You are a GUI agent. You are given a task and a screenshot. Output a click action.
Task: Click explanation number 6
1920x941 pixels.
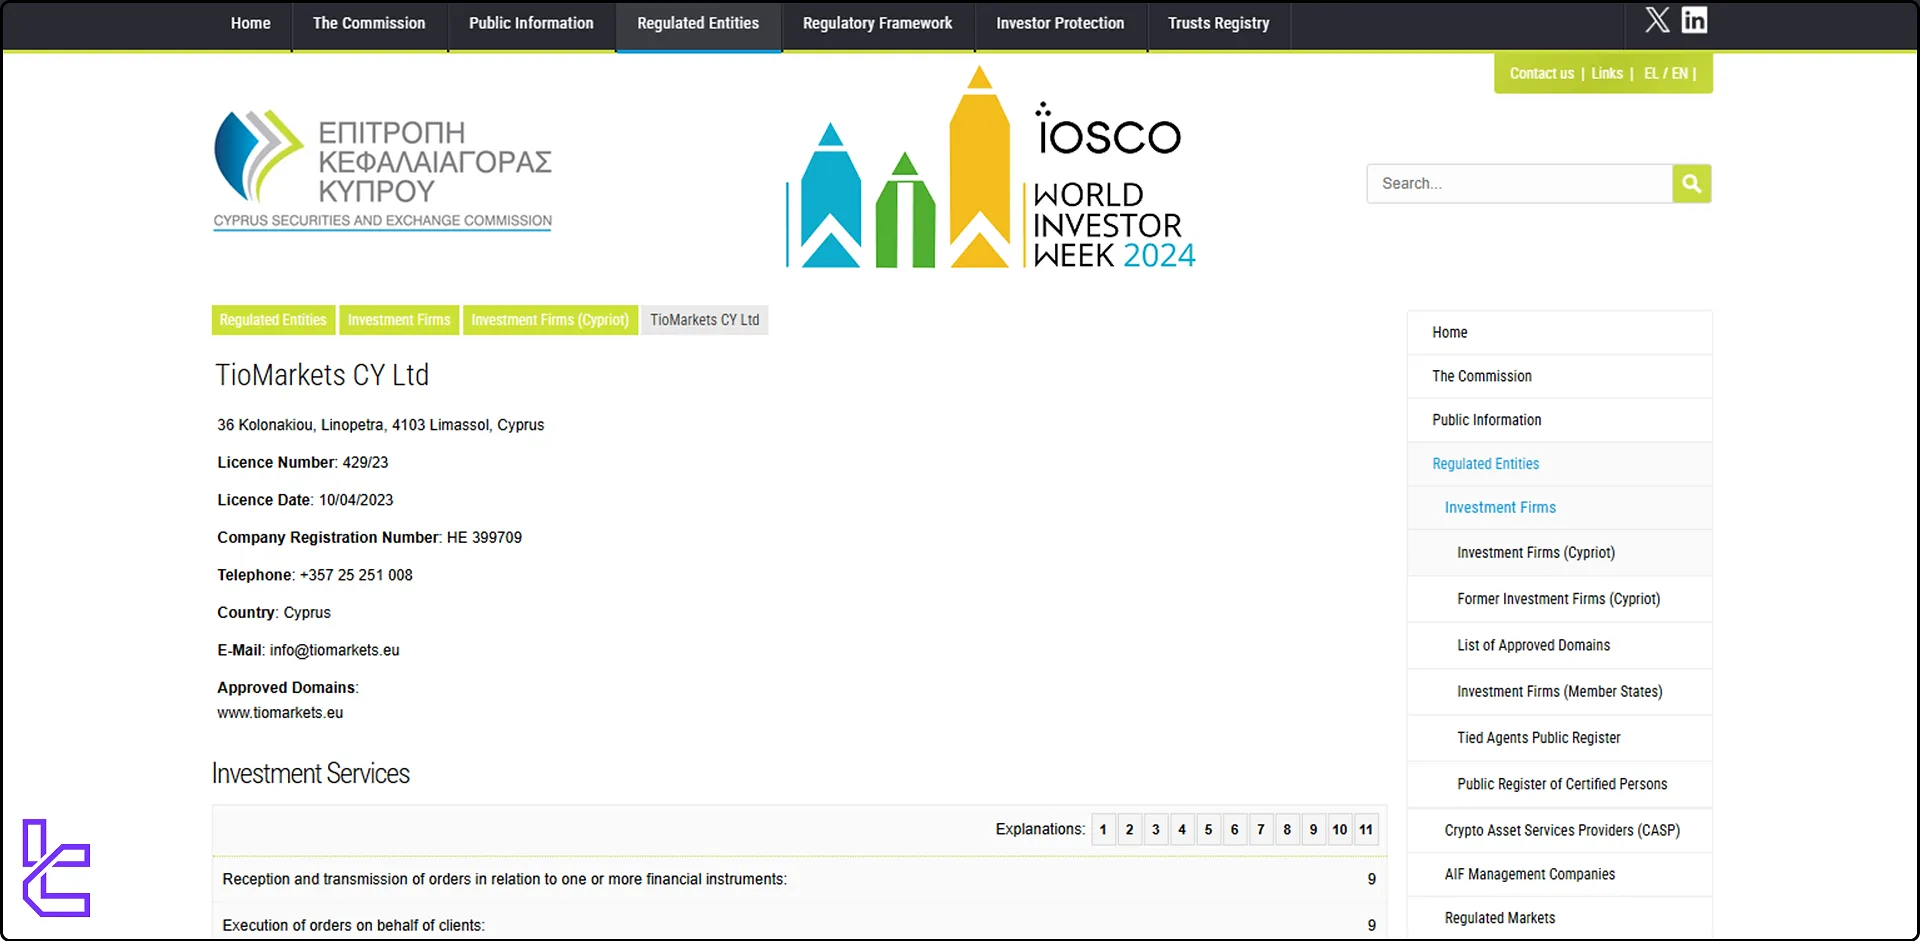click(x=1235, y=830)
